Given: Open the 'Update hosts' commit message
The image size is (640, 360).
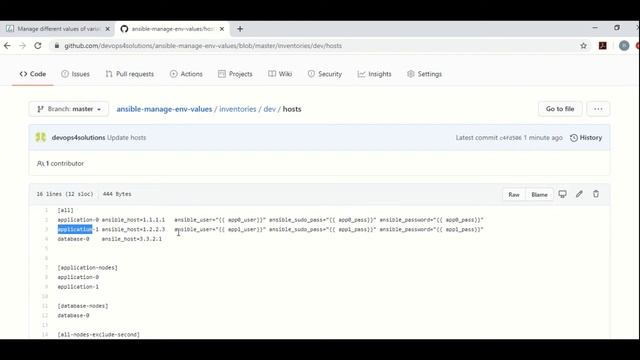Looking at the screenshot, I should pos(127,138).
